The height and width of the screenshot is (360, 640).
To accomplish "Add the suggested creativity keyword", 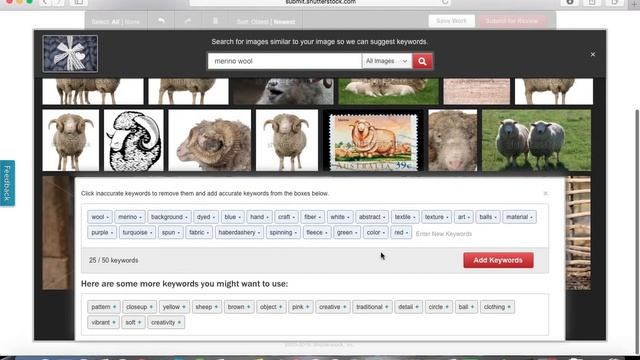I will pyautogui.click(x=166, y=322).
